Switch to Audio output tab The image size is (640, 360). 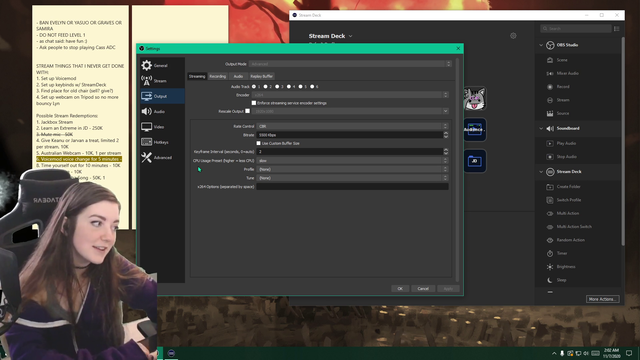pyautogui.click(x=238, y=76)
